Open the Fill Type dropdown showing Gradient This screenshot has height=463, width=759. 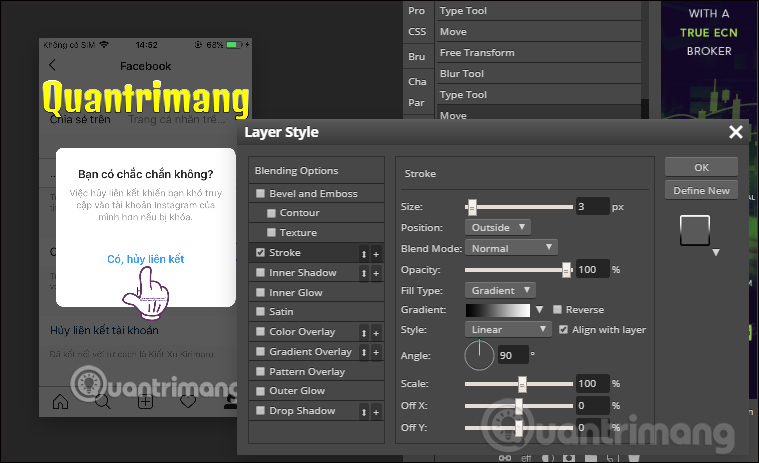[500, 290]
